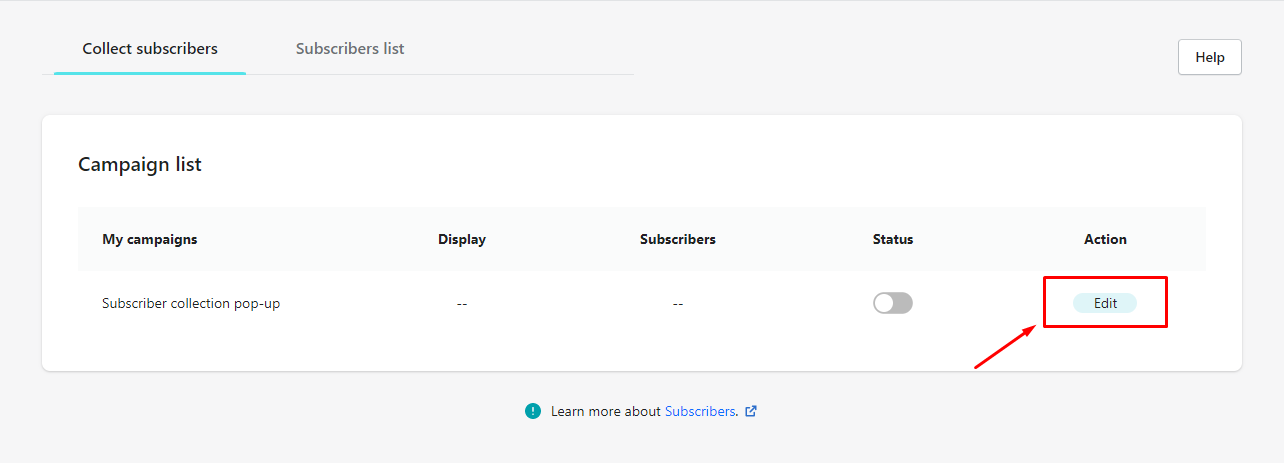Click the Help button
The image size is (1284, 463).
[x=1210, y=57]
